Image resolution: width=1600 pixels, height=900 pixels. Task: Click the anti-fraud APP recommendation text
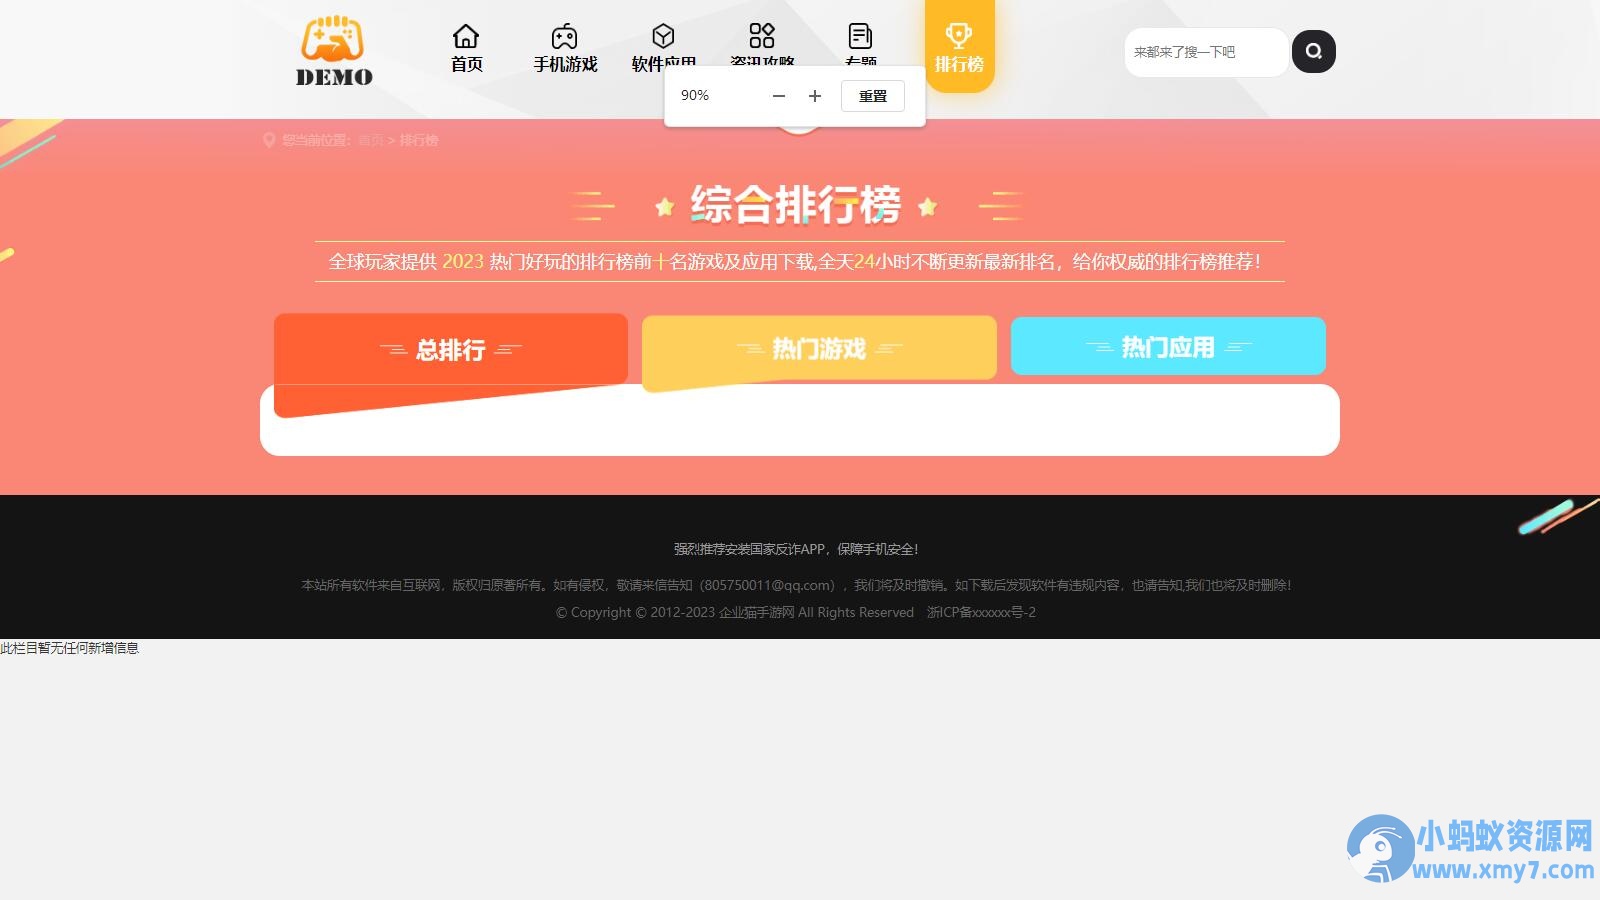pyautogui.click(x=796, y=549)
